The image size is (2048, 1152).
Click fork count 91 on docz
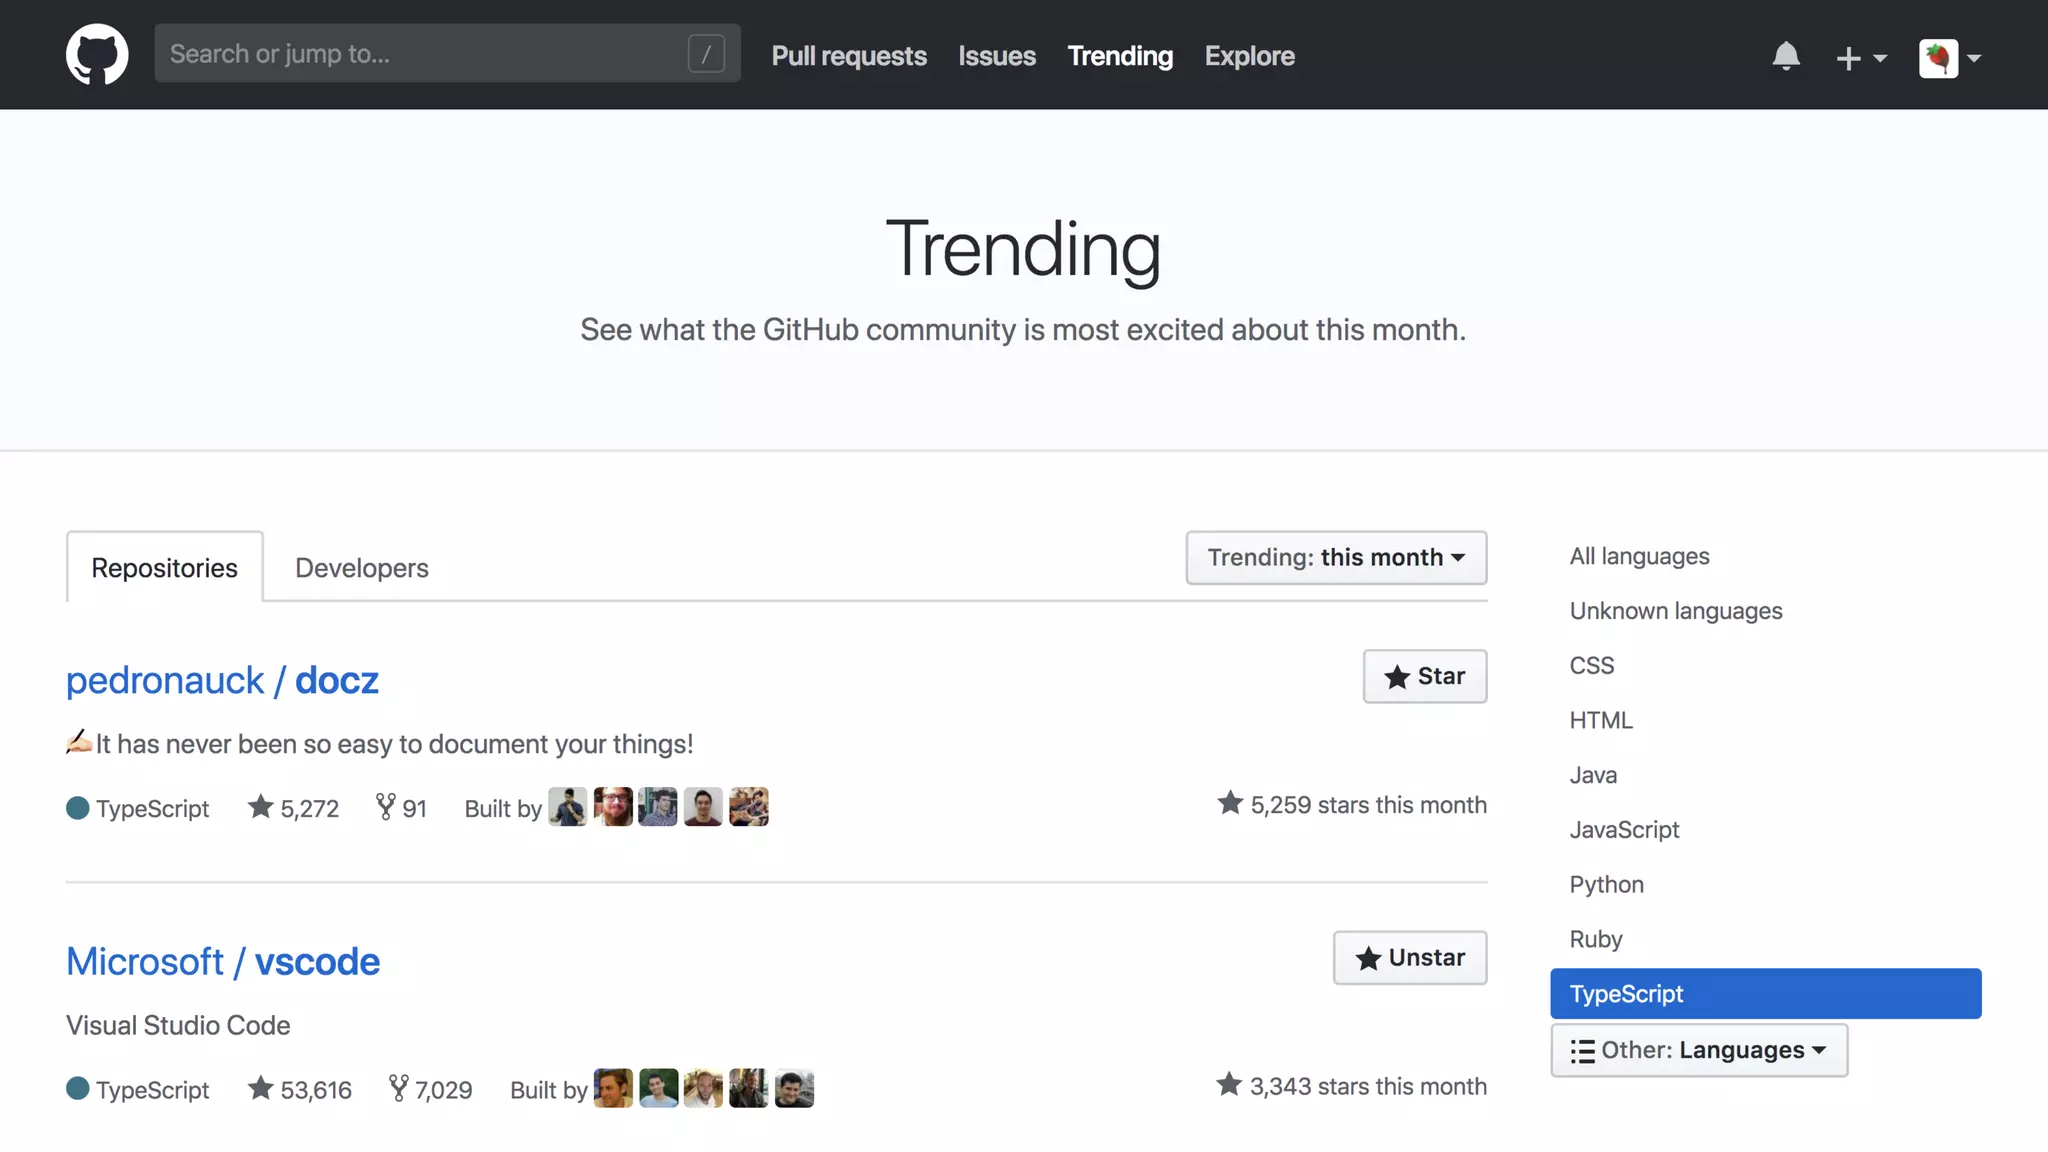[x=401, y=808]
